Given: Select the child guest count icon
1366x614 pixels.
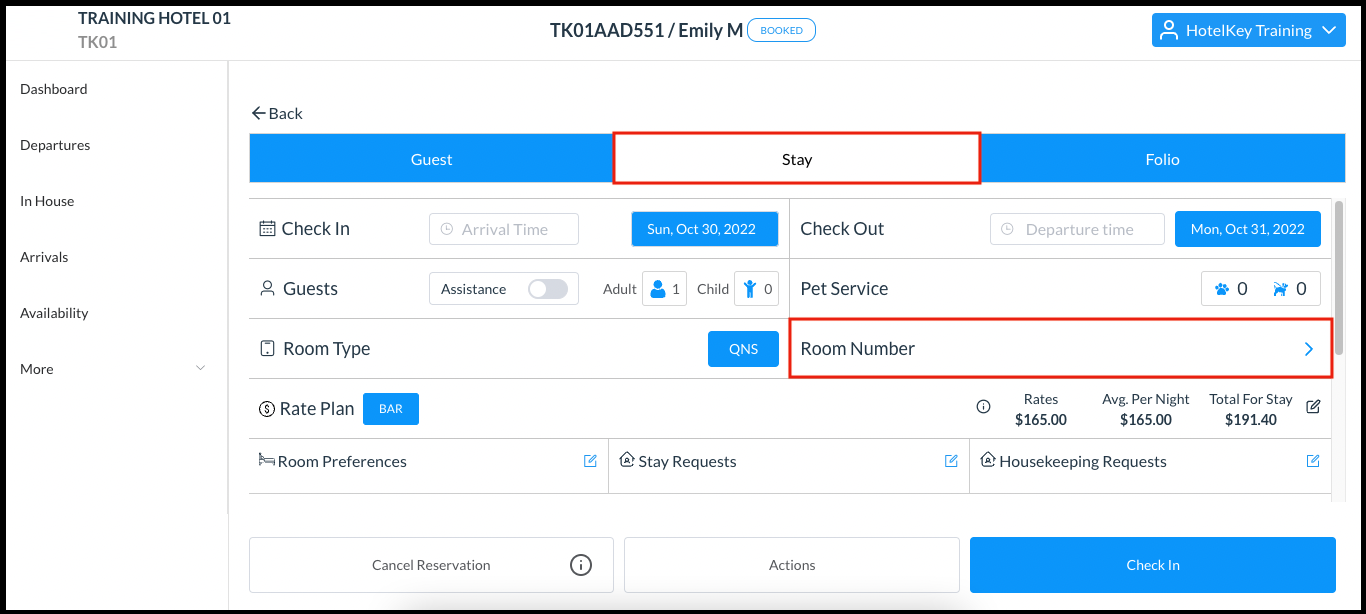Looking at the screenshot, I should coord(750,289).
